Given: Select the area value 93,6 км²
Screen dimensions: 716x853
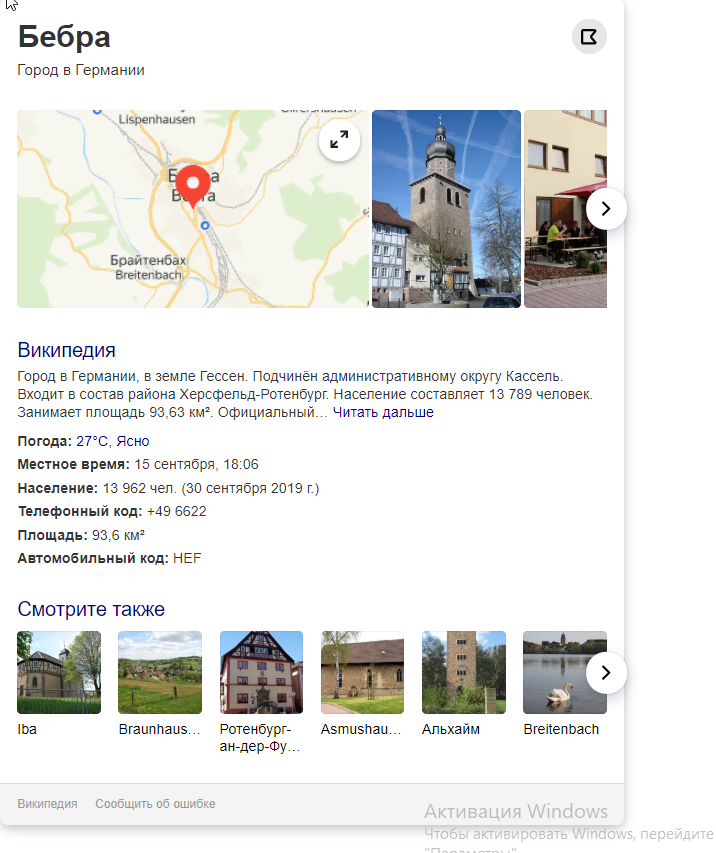Looking at the screenshot, I should (x=118, y=535).
